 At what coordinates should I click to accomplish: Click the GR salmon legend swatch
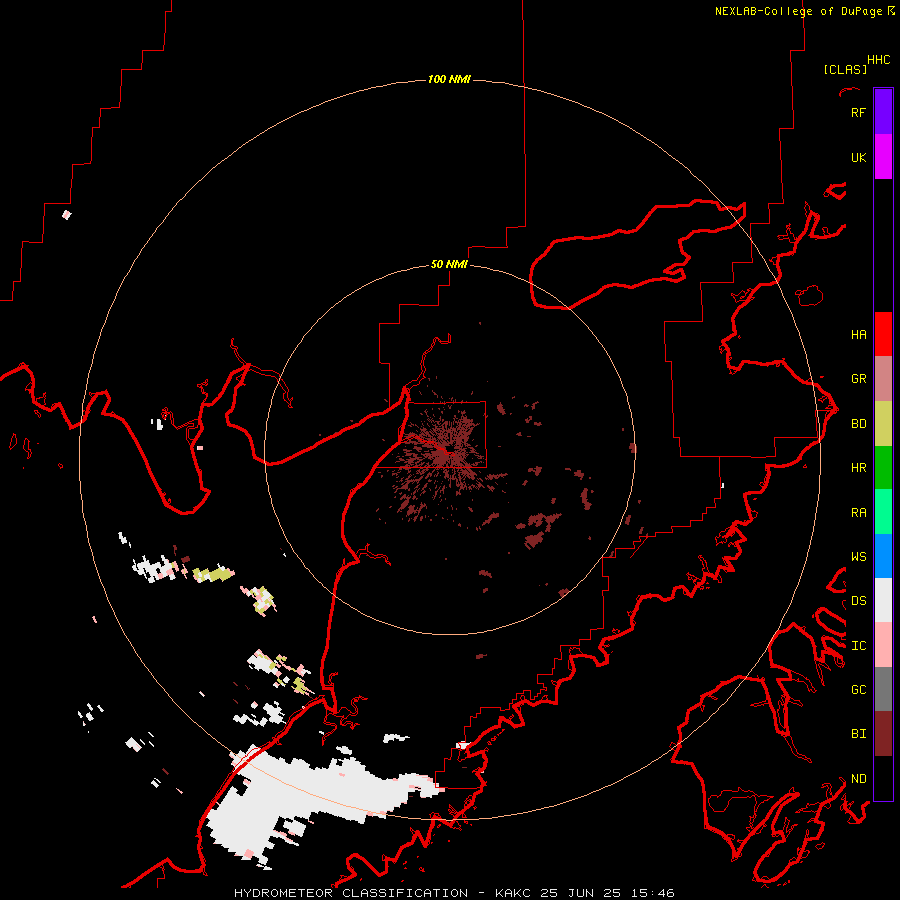click(x=883, y=379)
